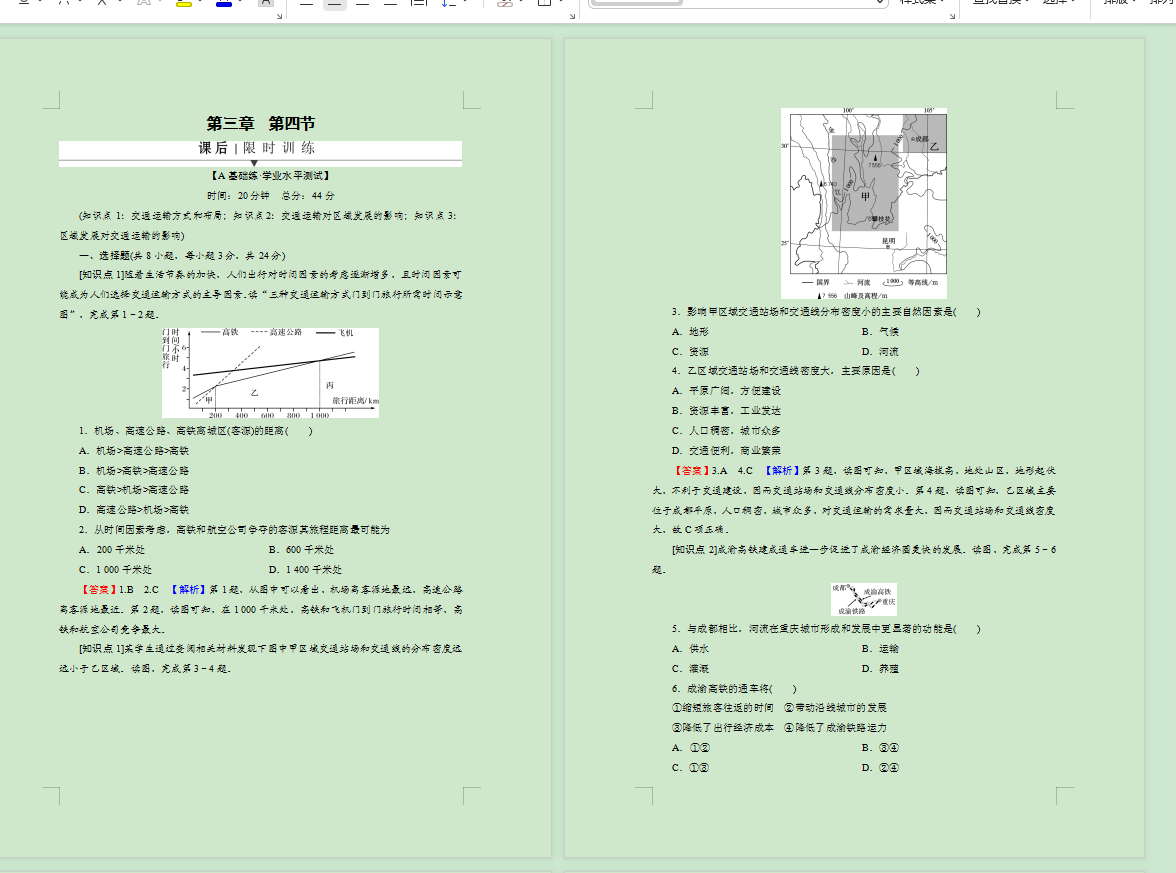Screen dimensions: 1176x873
Task: Click the red 【答案】 before 3.A 4.C
Action: 691,471
